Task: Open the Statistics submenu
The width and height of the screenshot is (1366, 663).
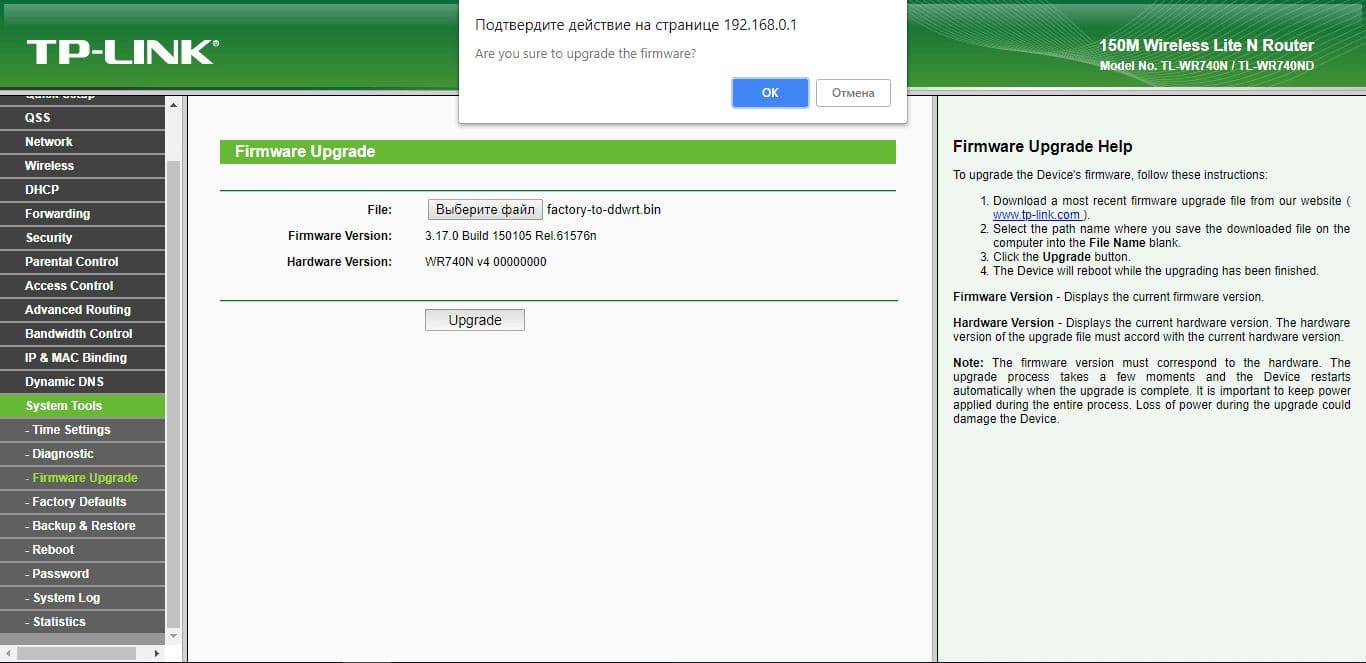Action: [x=82, y=622]
